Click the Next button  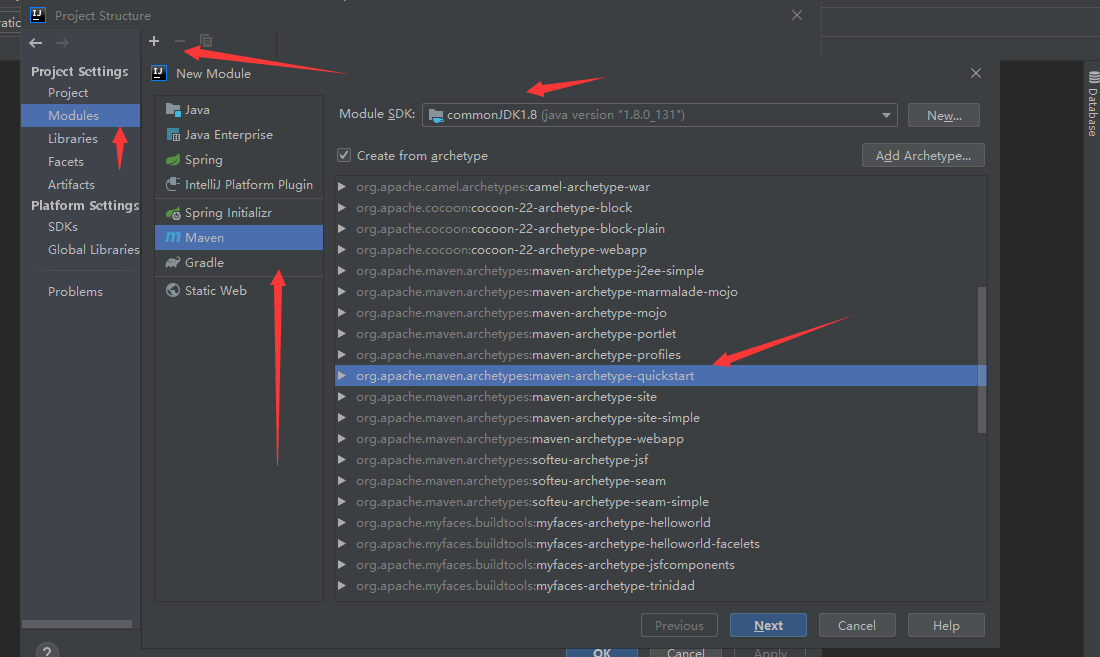click(x=768, y=625)
